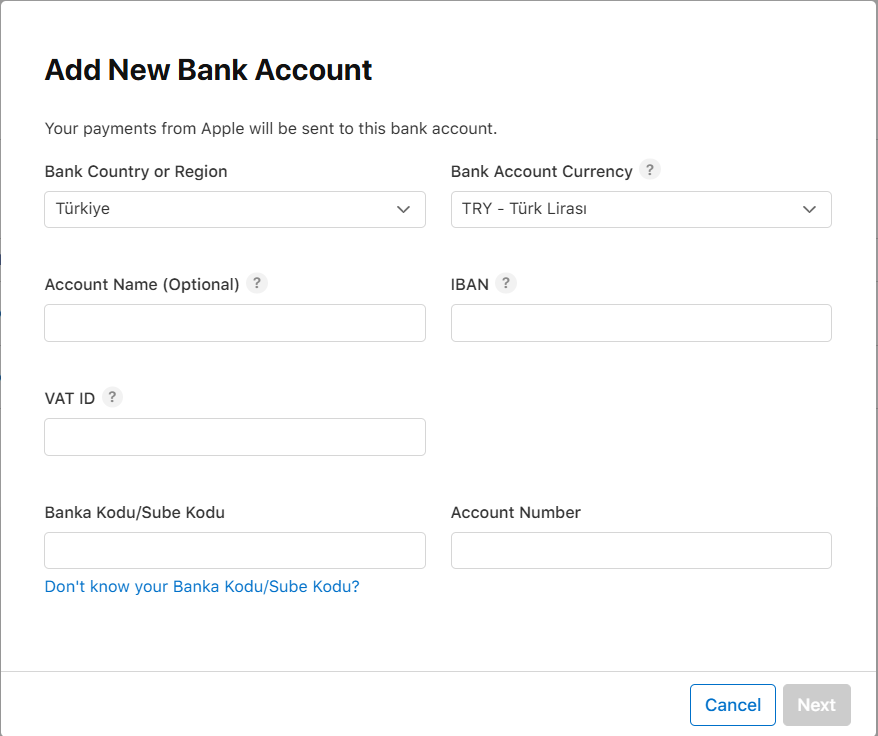Cancel adding the bank account
The image size is (878, 736).
pos(732,705)
